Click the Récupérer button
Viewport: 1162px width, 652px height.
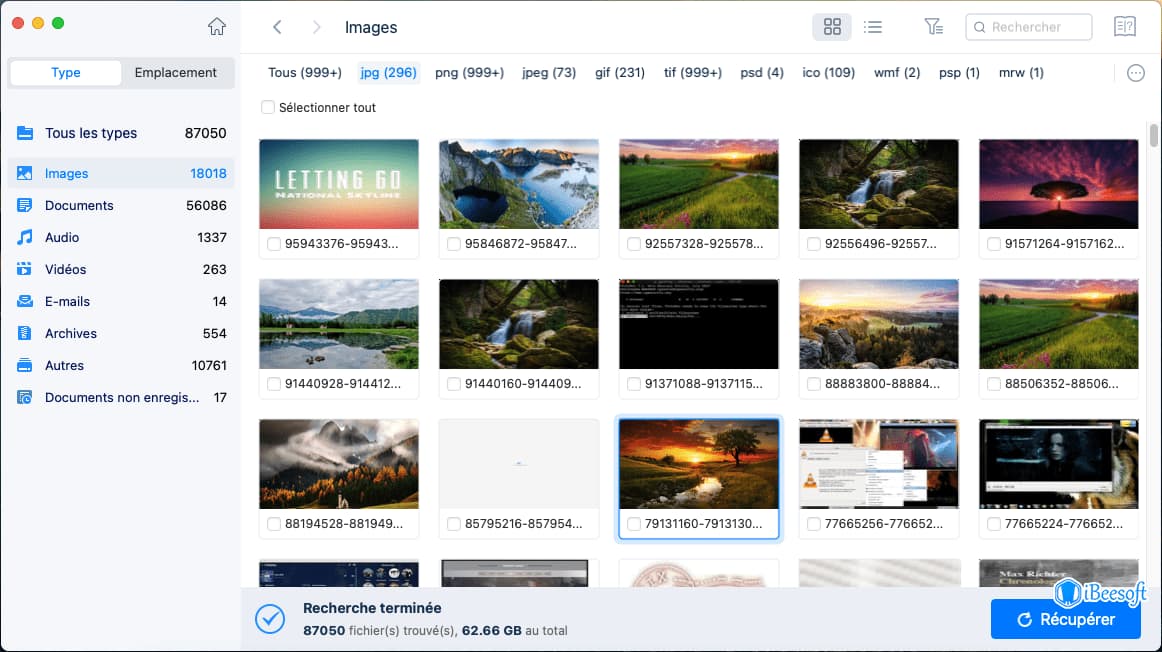1066,619
